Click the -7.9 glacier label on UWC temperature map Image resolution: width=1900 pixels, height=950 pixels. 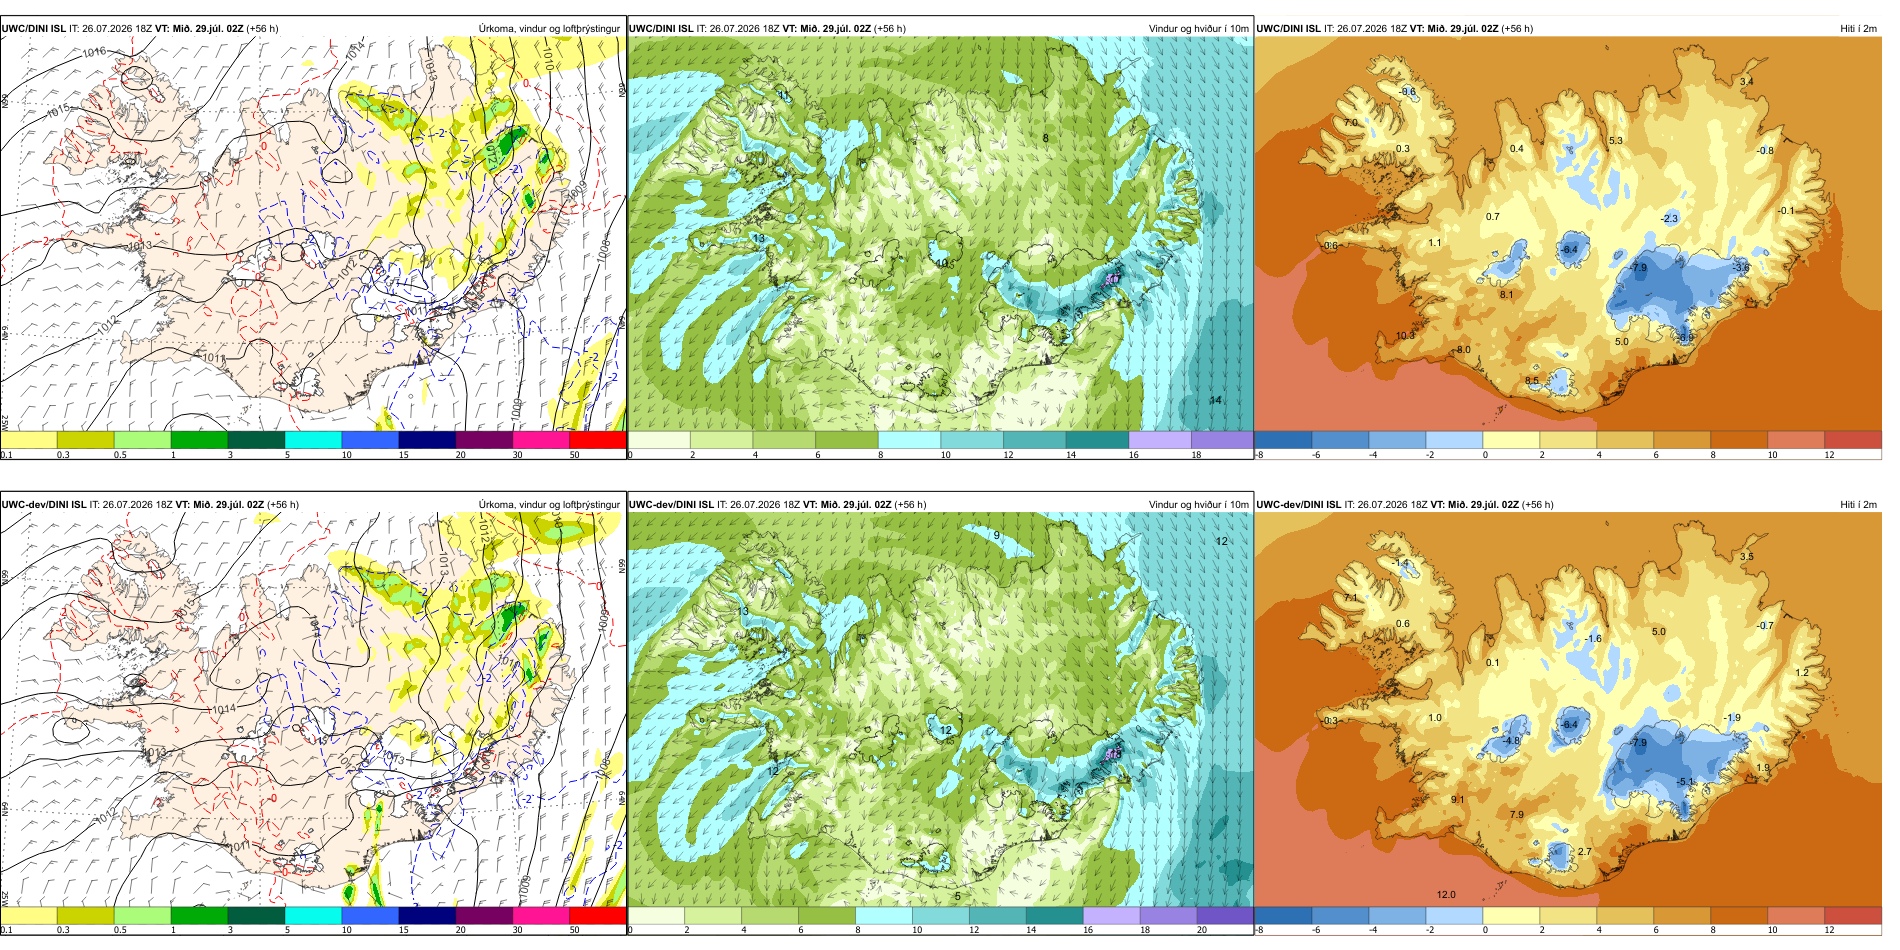(1637, 268)
